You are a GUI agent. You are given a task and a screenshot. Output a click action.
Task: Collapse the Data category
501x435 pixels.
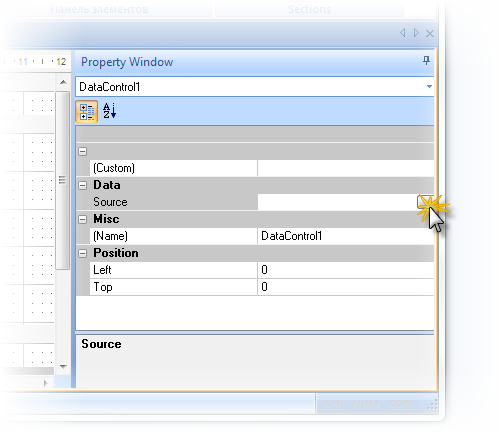click(x=83, y=185)
